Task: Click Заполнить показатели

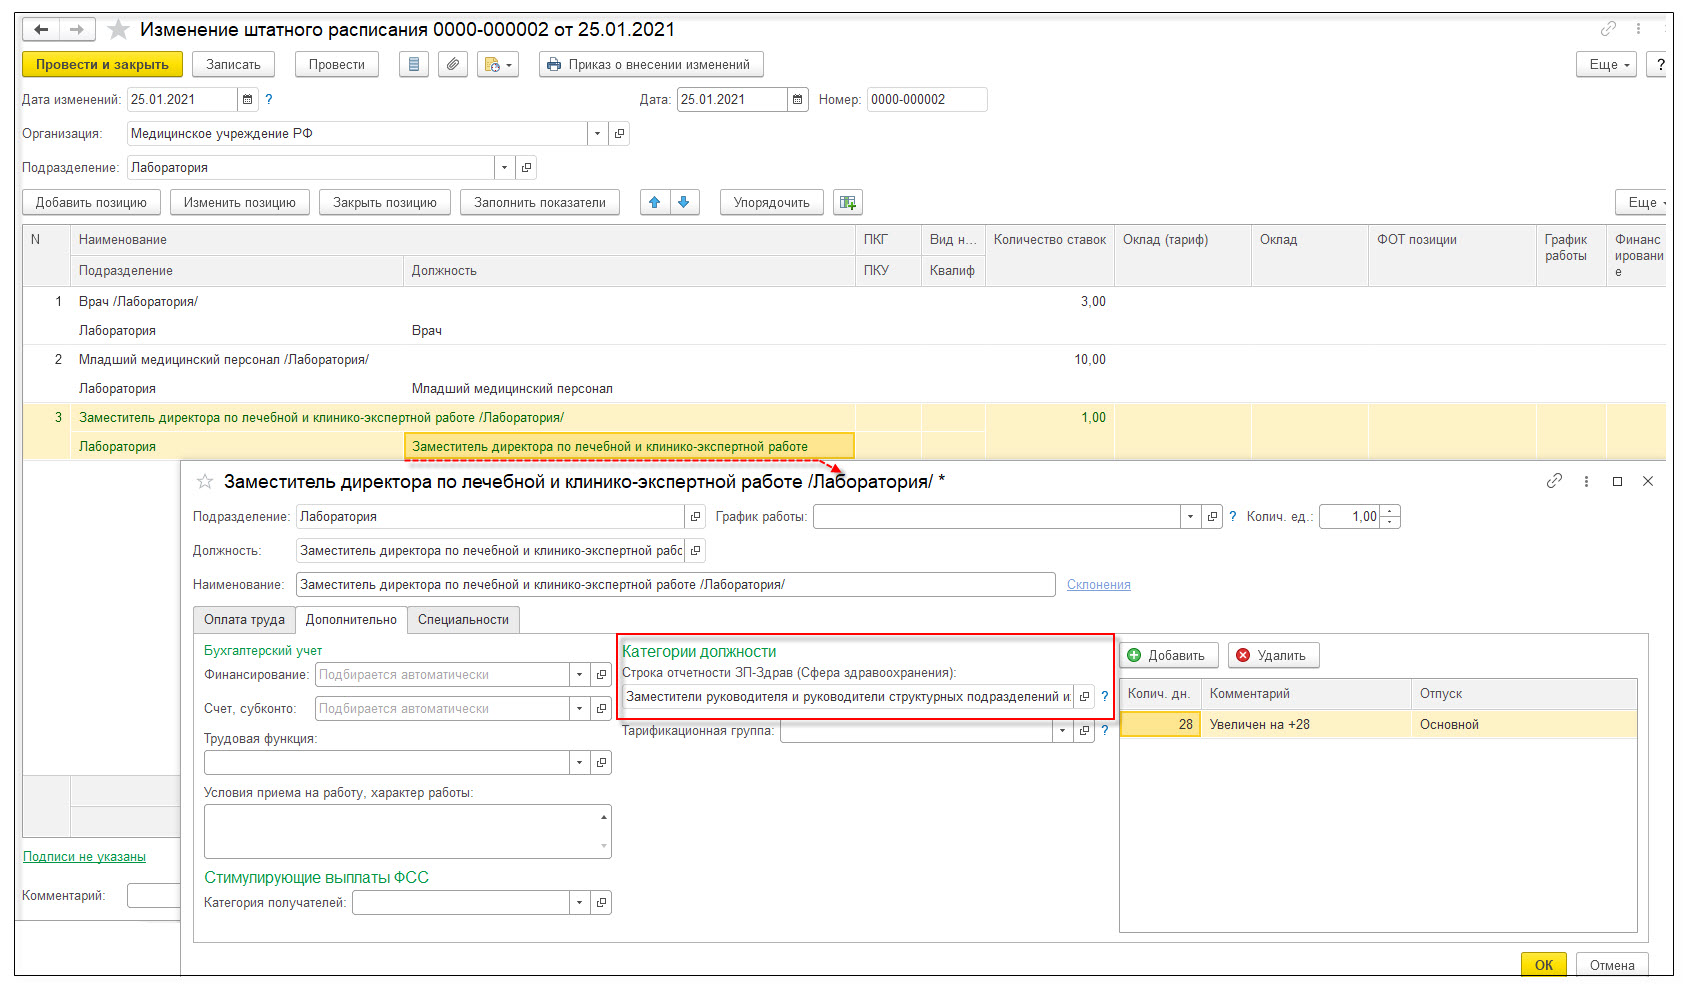Action: point(540,202)
